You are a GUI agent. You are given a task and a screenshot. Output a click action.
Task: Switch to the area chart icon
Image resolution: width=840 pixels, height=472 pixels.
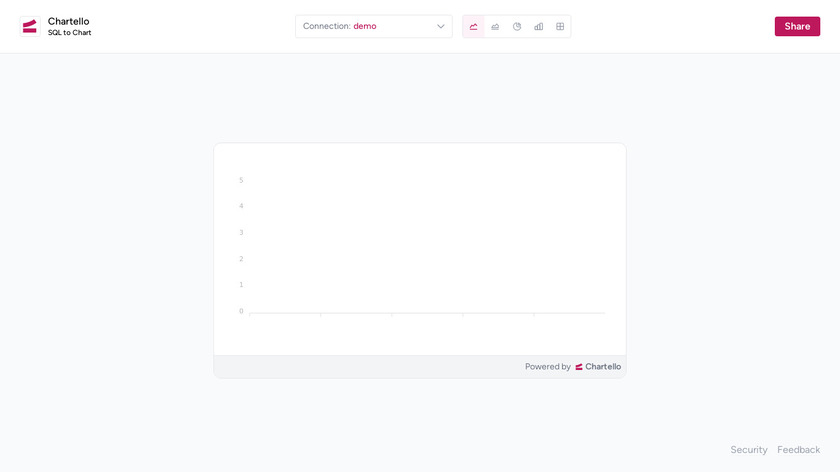[495, 26]
